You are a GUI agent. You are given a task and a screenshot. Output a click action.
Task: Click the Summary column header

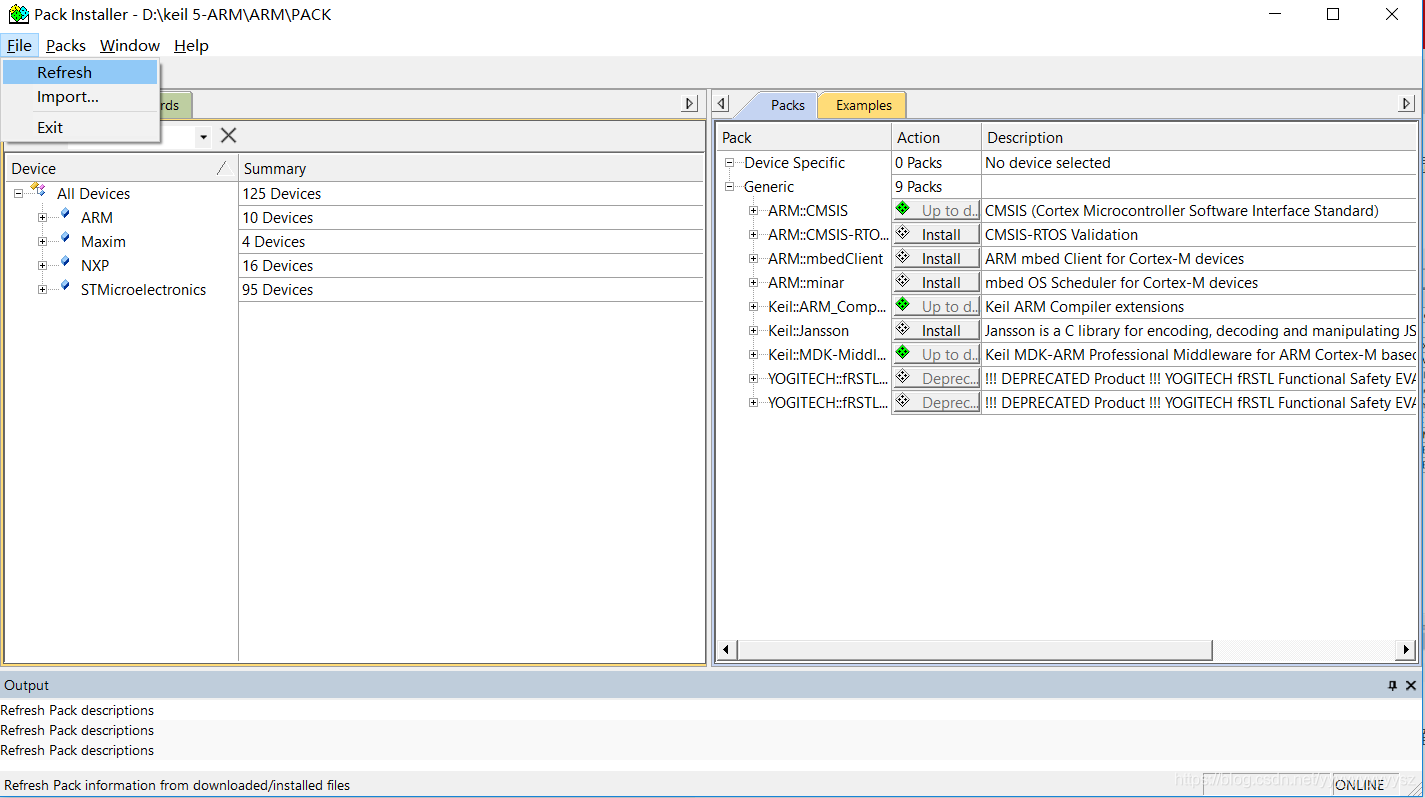[x=471, y=168]
